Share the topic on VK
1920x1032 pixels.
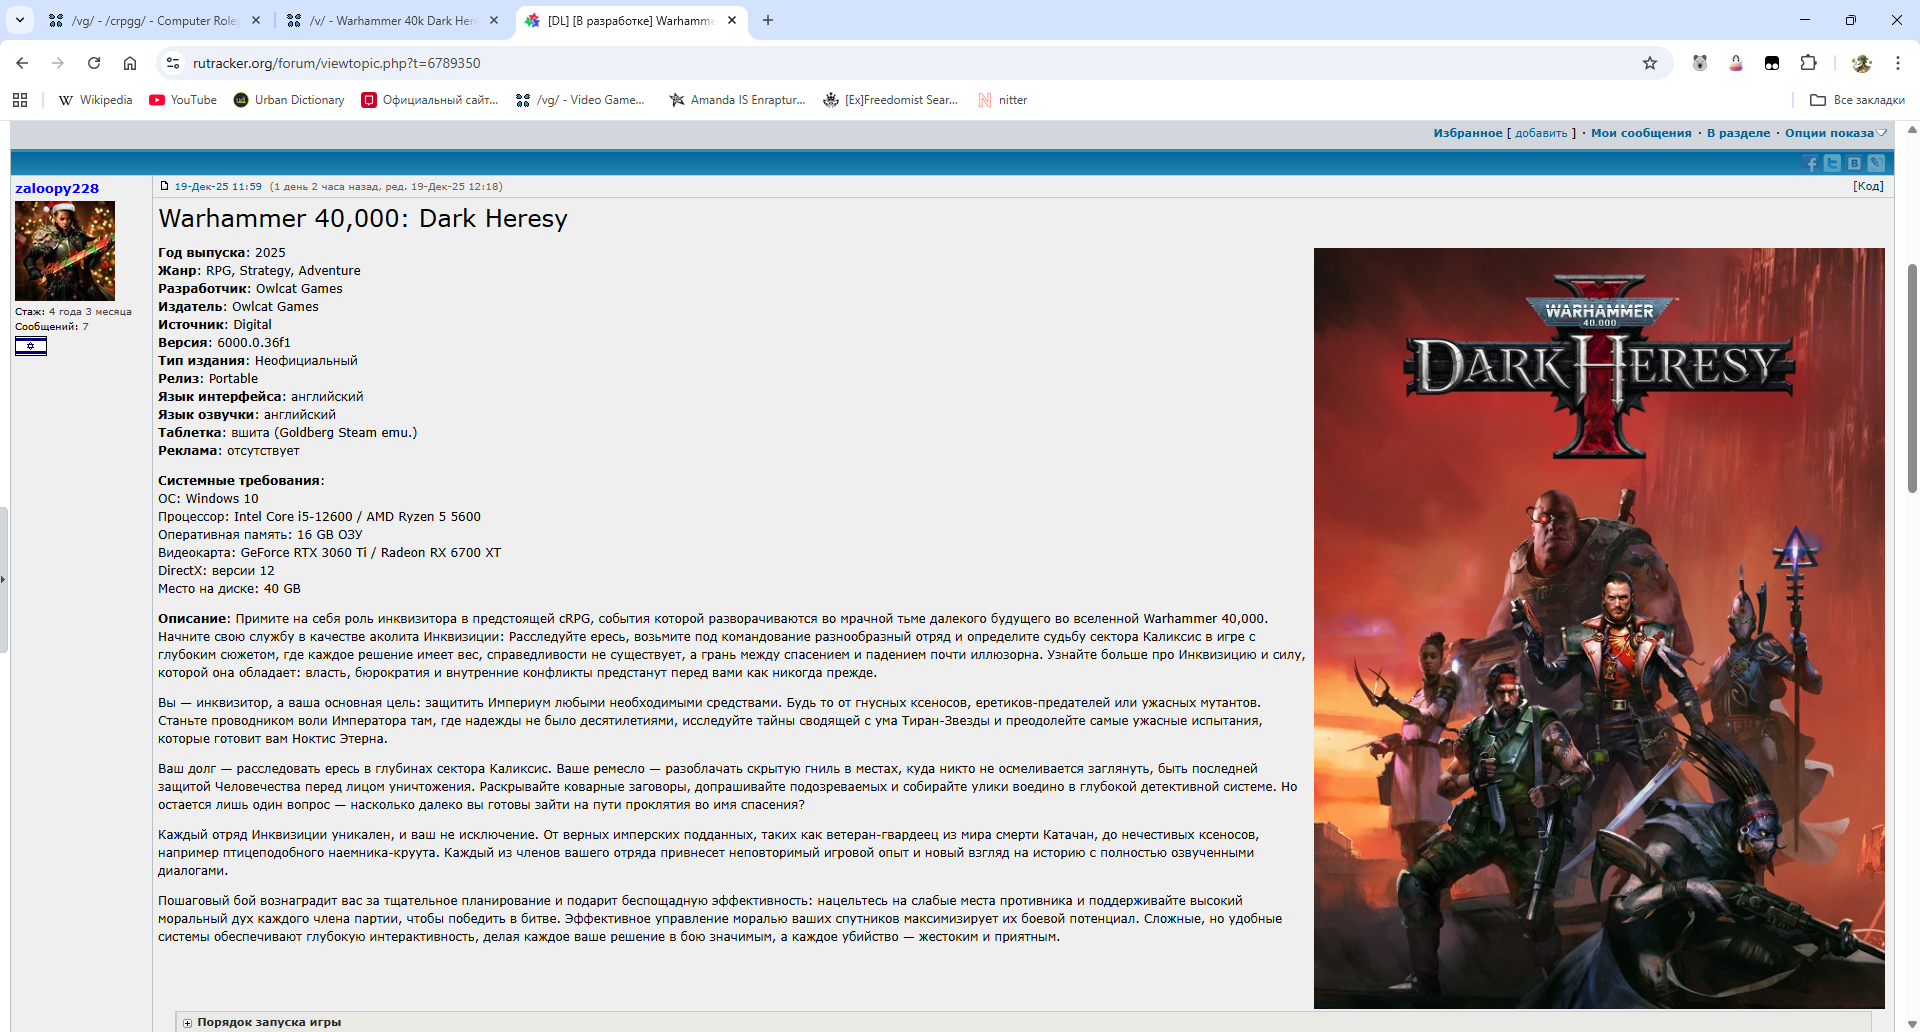[x=1854, y=163]
